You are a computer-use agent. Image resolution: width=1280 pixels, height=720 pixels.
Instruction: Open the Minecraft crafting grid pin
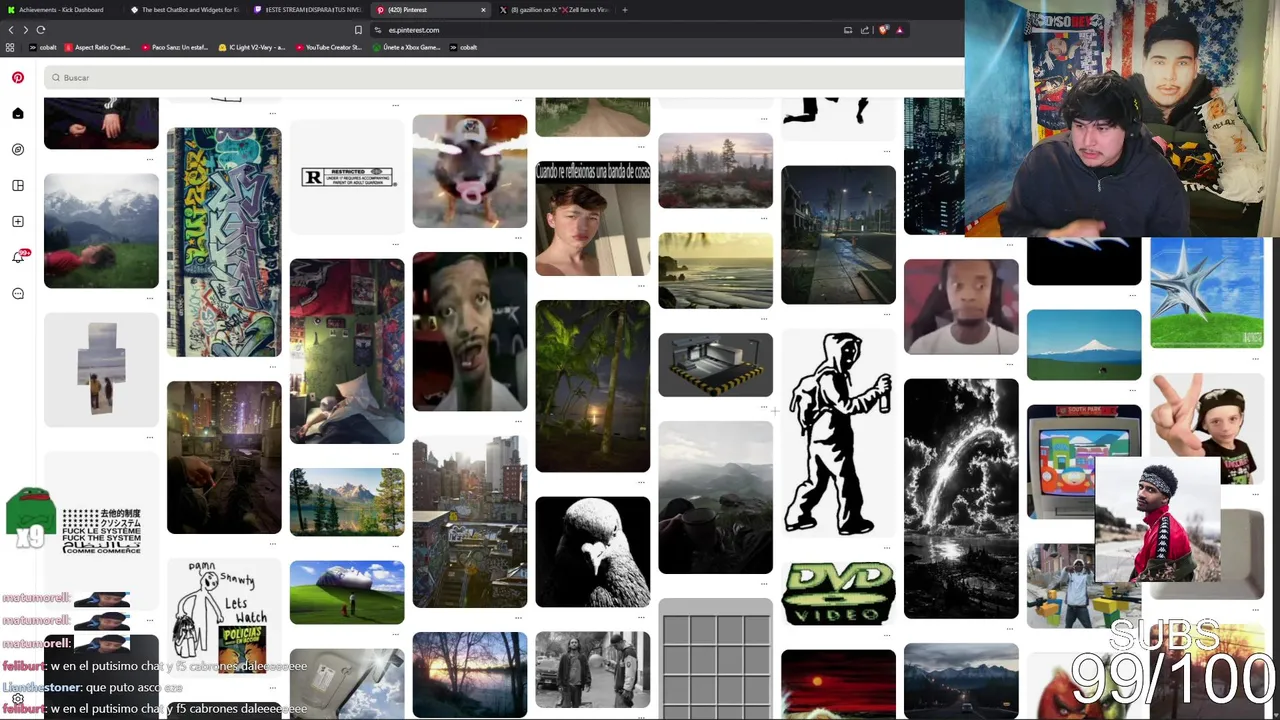pyautogui.click(x=715, y=658)
